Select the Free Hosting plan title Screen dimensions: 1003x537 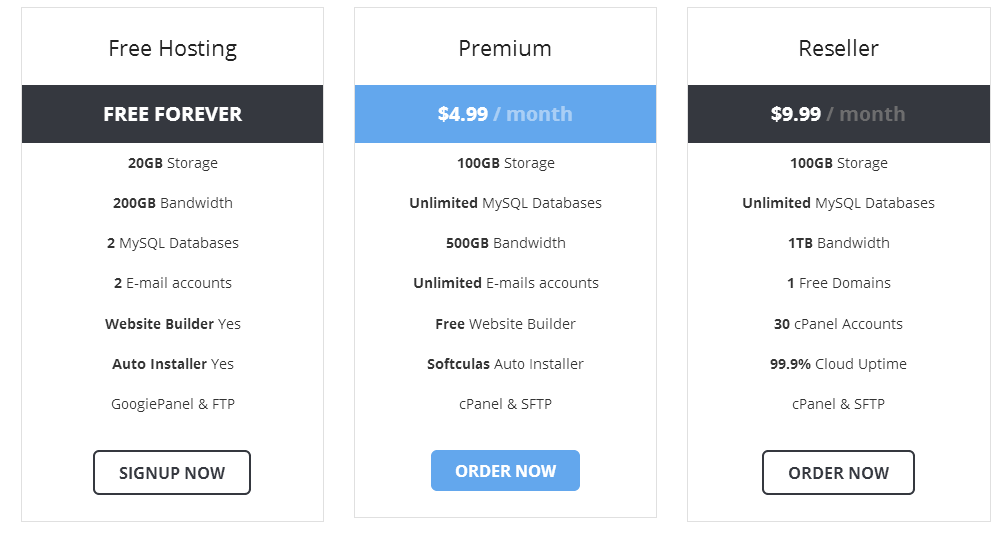point(173,48)
